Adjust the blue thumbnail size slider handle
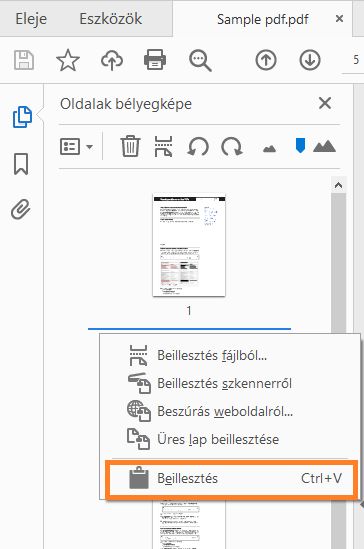364x549 pixels. click(x=300, y=145)
